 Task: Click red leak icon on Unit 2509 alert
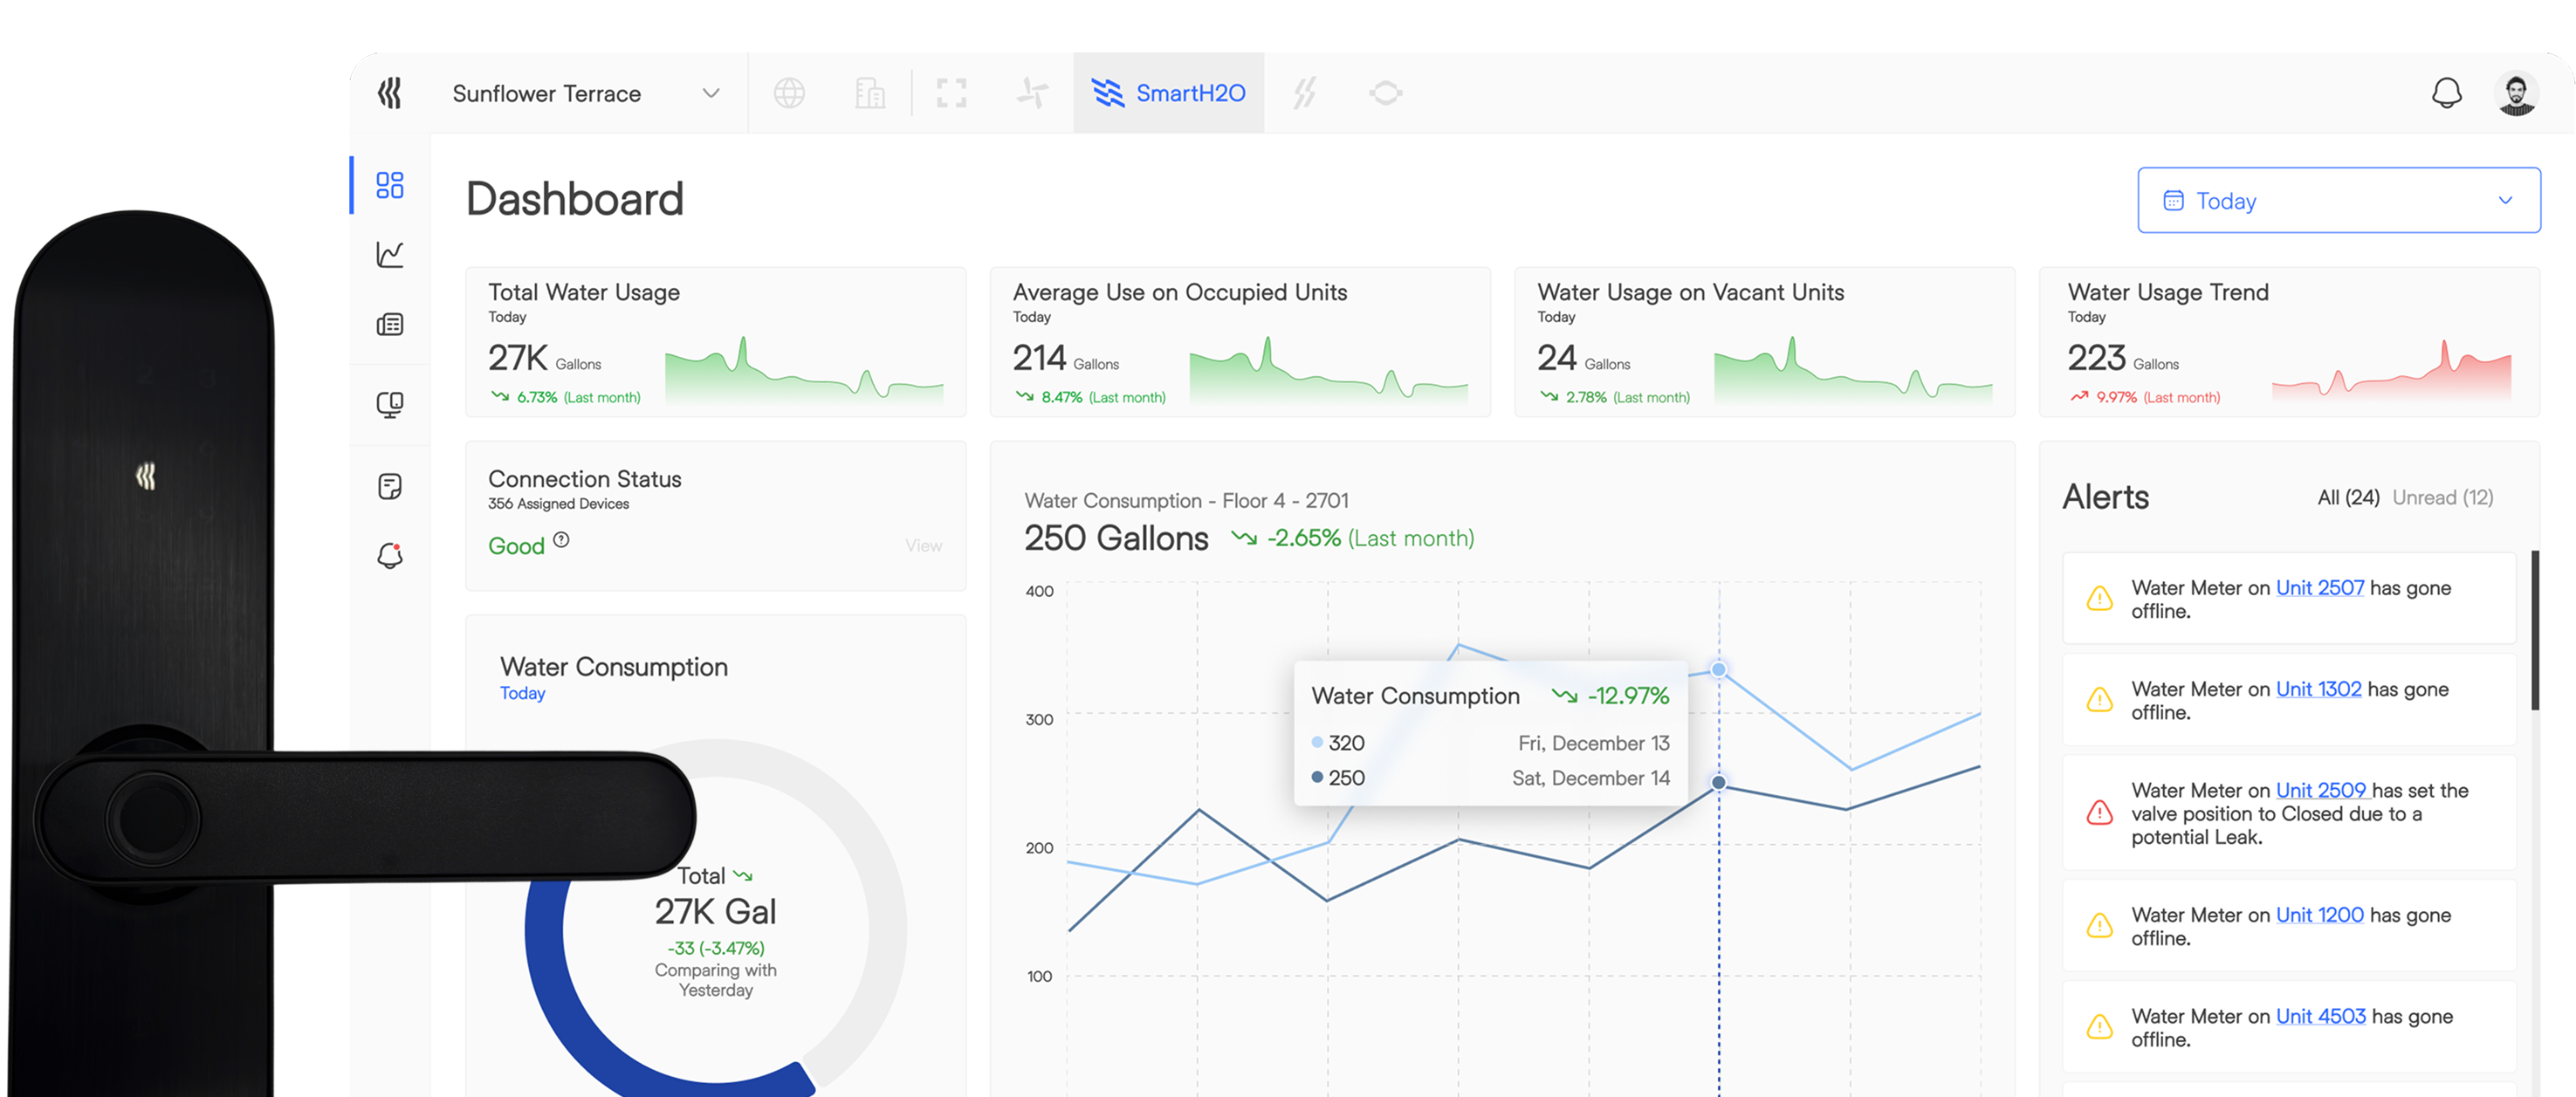(2099, 812)
